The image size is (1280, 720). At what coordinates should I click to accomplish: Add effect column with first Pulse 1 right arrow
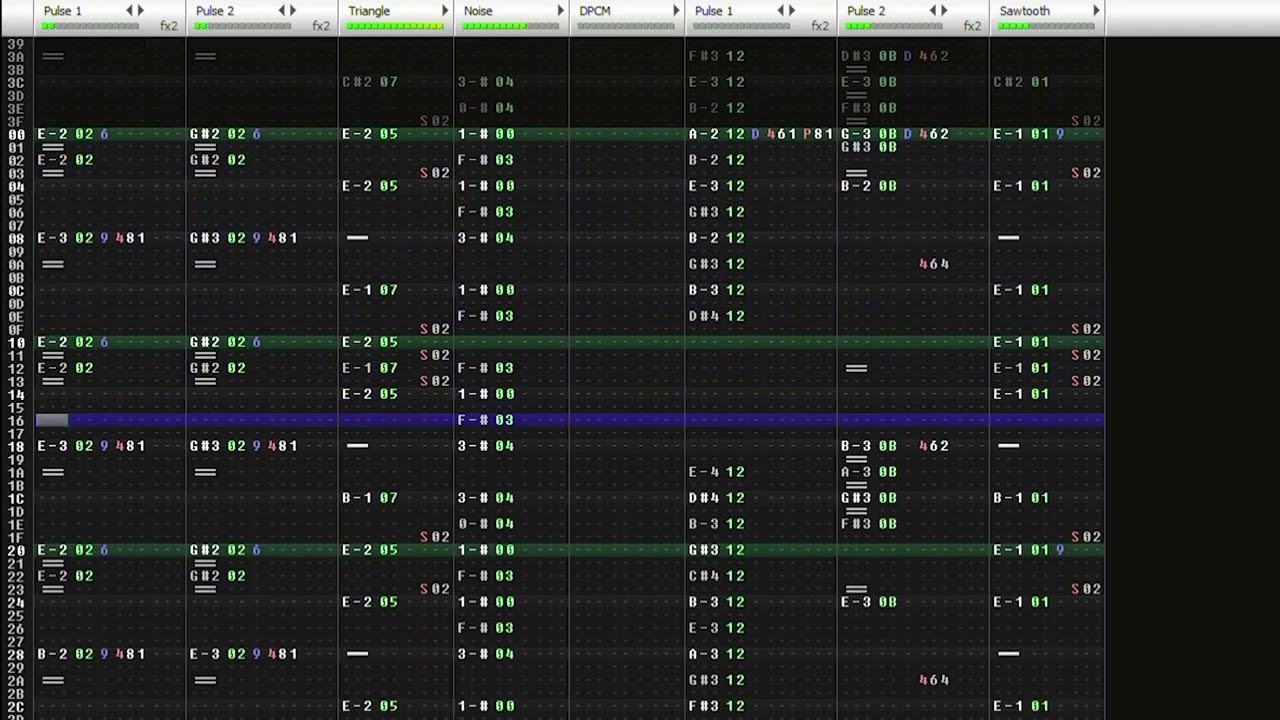(x=141, y=11)
